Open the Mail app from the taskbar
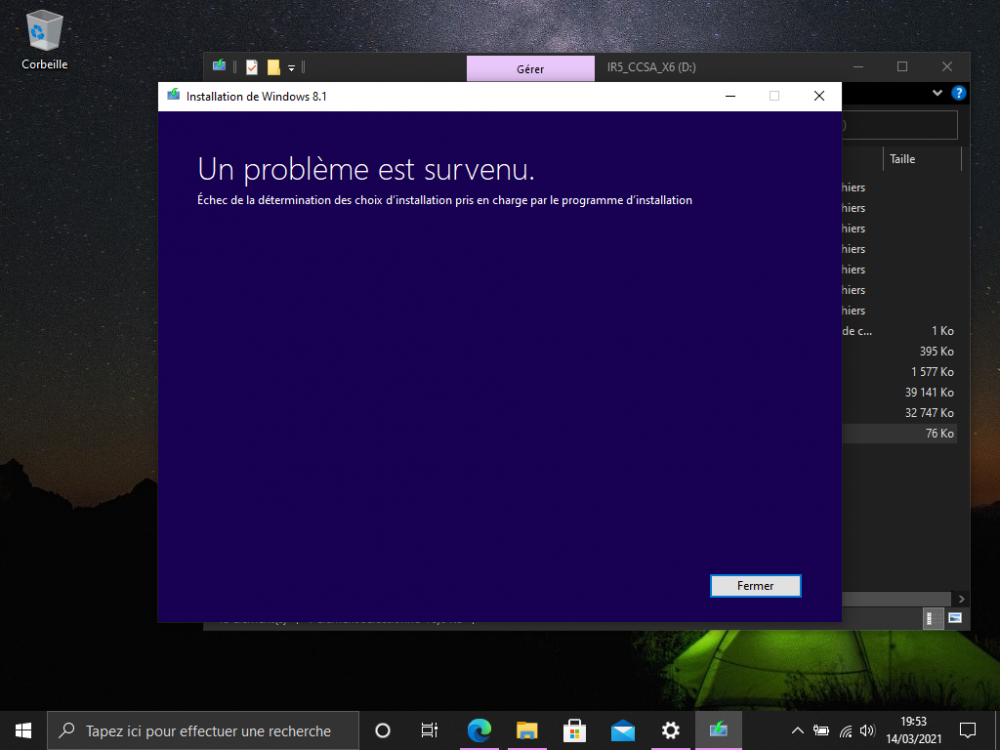 [622, 730]
